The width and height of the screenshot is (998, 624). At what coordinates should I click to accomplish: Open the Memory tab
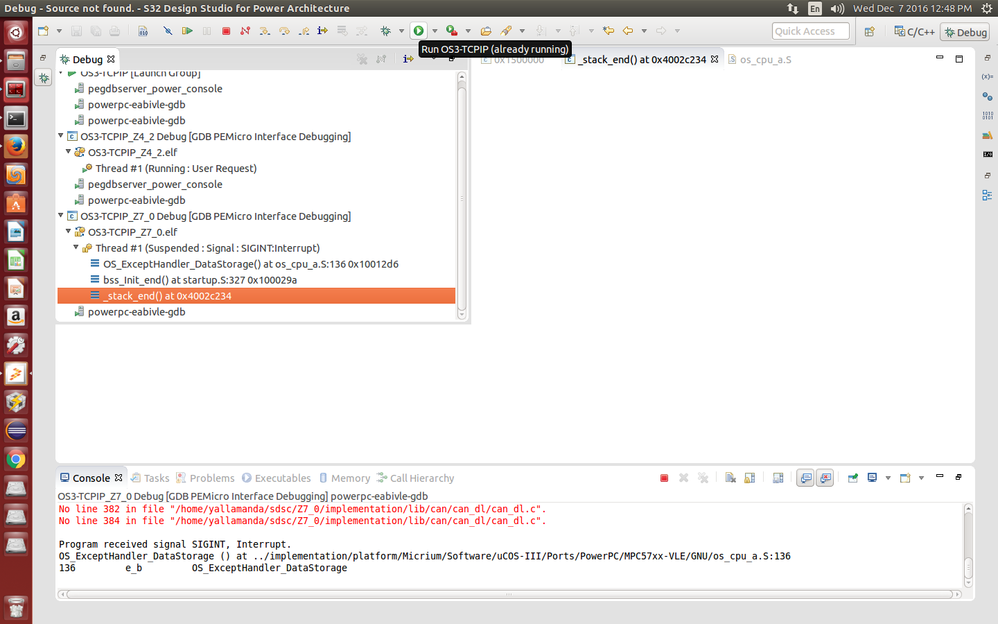tap(344, 478)
